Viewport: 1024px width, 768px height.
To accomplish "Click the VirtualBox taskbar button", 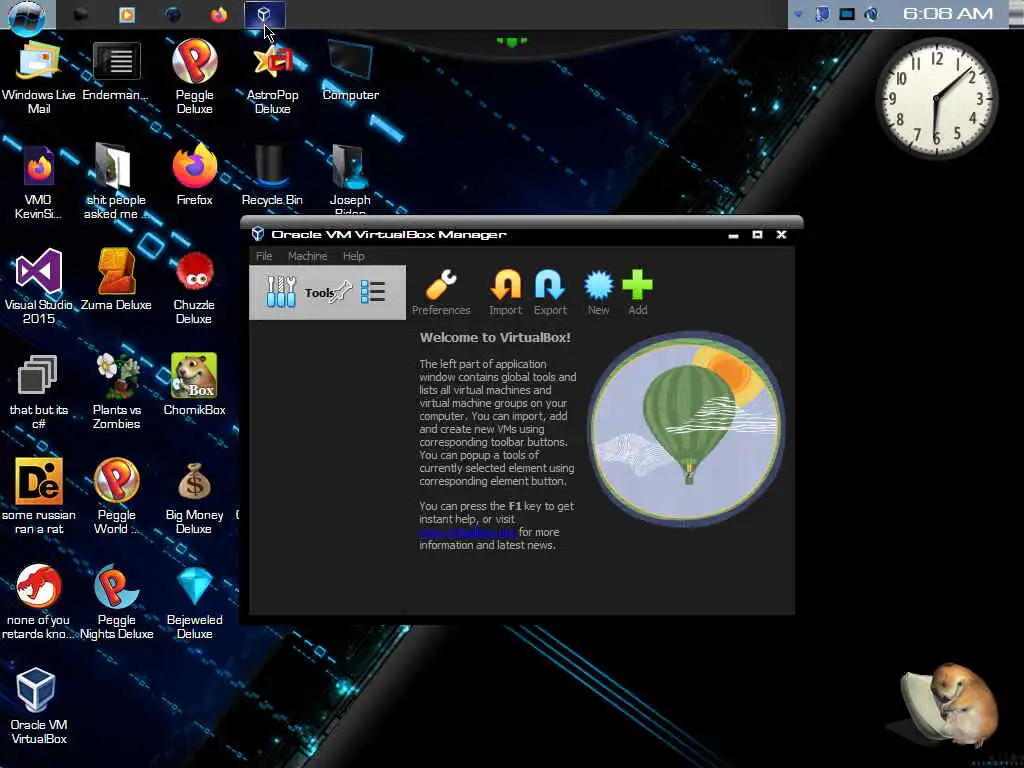I will pos(264,14).
